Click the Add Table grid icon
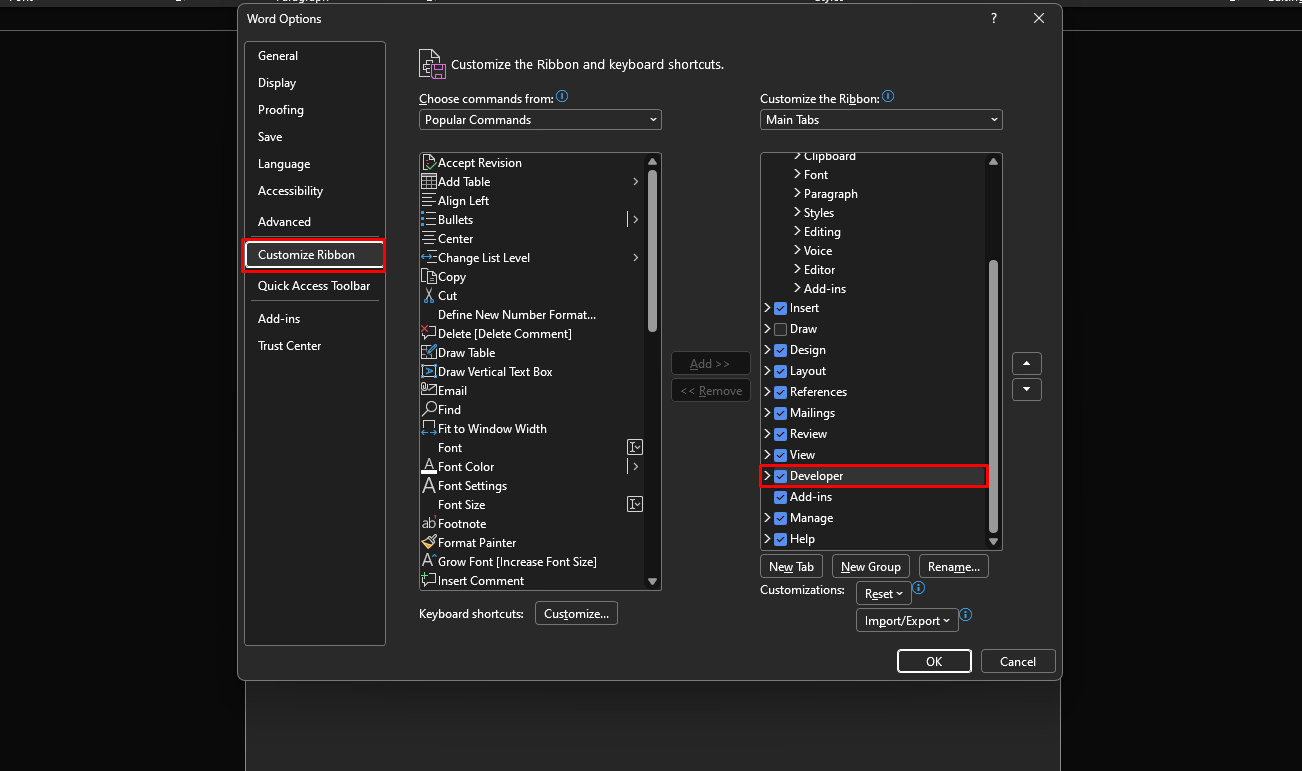Viewport: 1302px width, 771px height. coord(429,181)
